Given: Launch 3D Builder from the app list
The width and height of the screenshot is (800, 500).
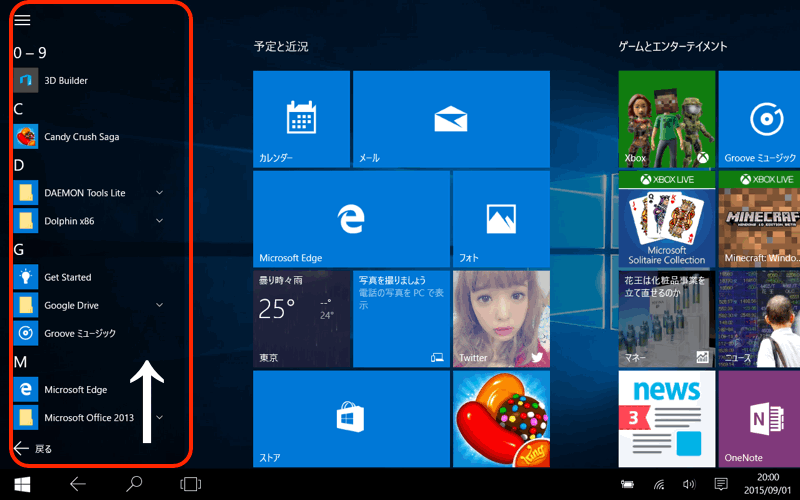Looking at the screenshot, I should click(65, 80).
